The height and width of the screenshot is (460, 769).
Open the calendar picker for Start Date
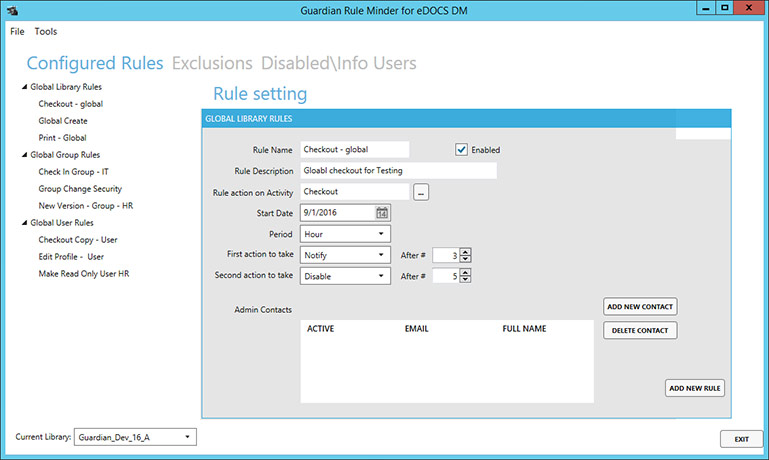click(382, 213)
